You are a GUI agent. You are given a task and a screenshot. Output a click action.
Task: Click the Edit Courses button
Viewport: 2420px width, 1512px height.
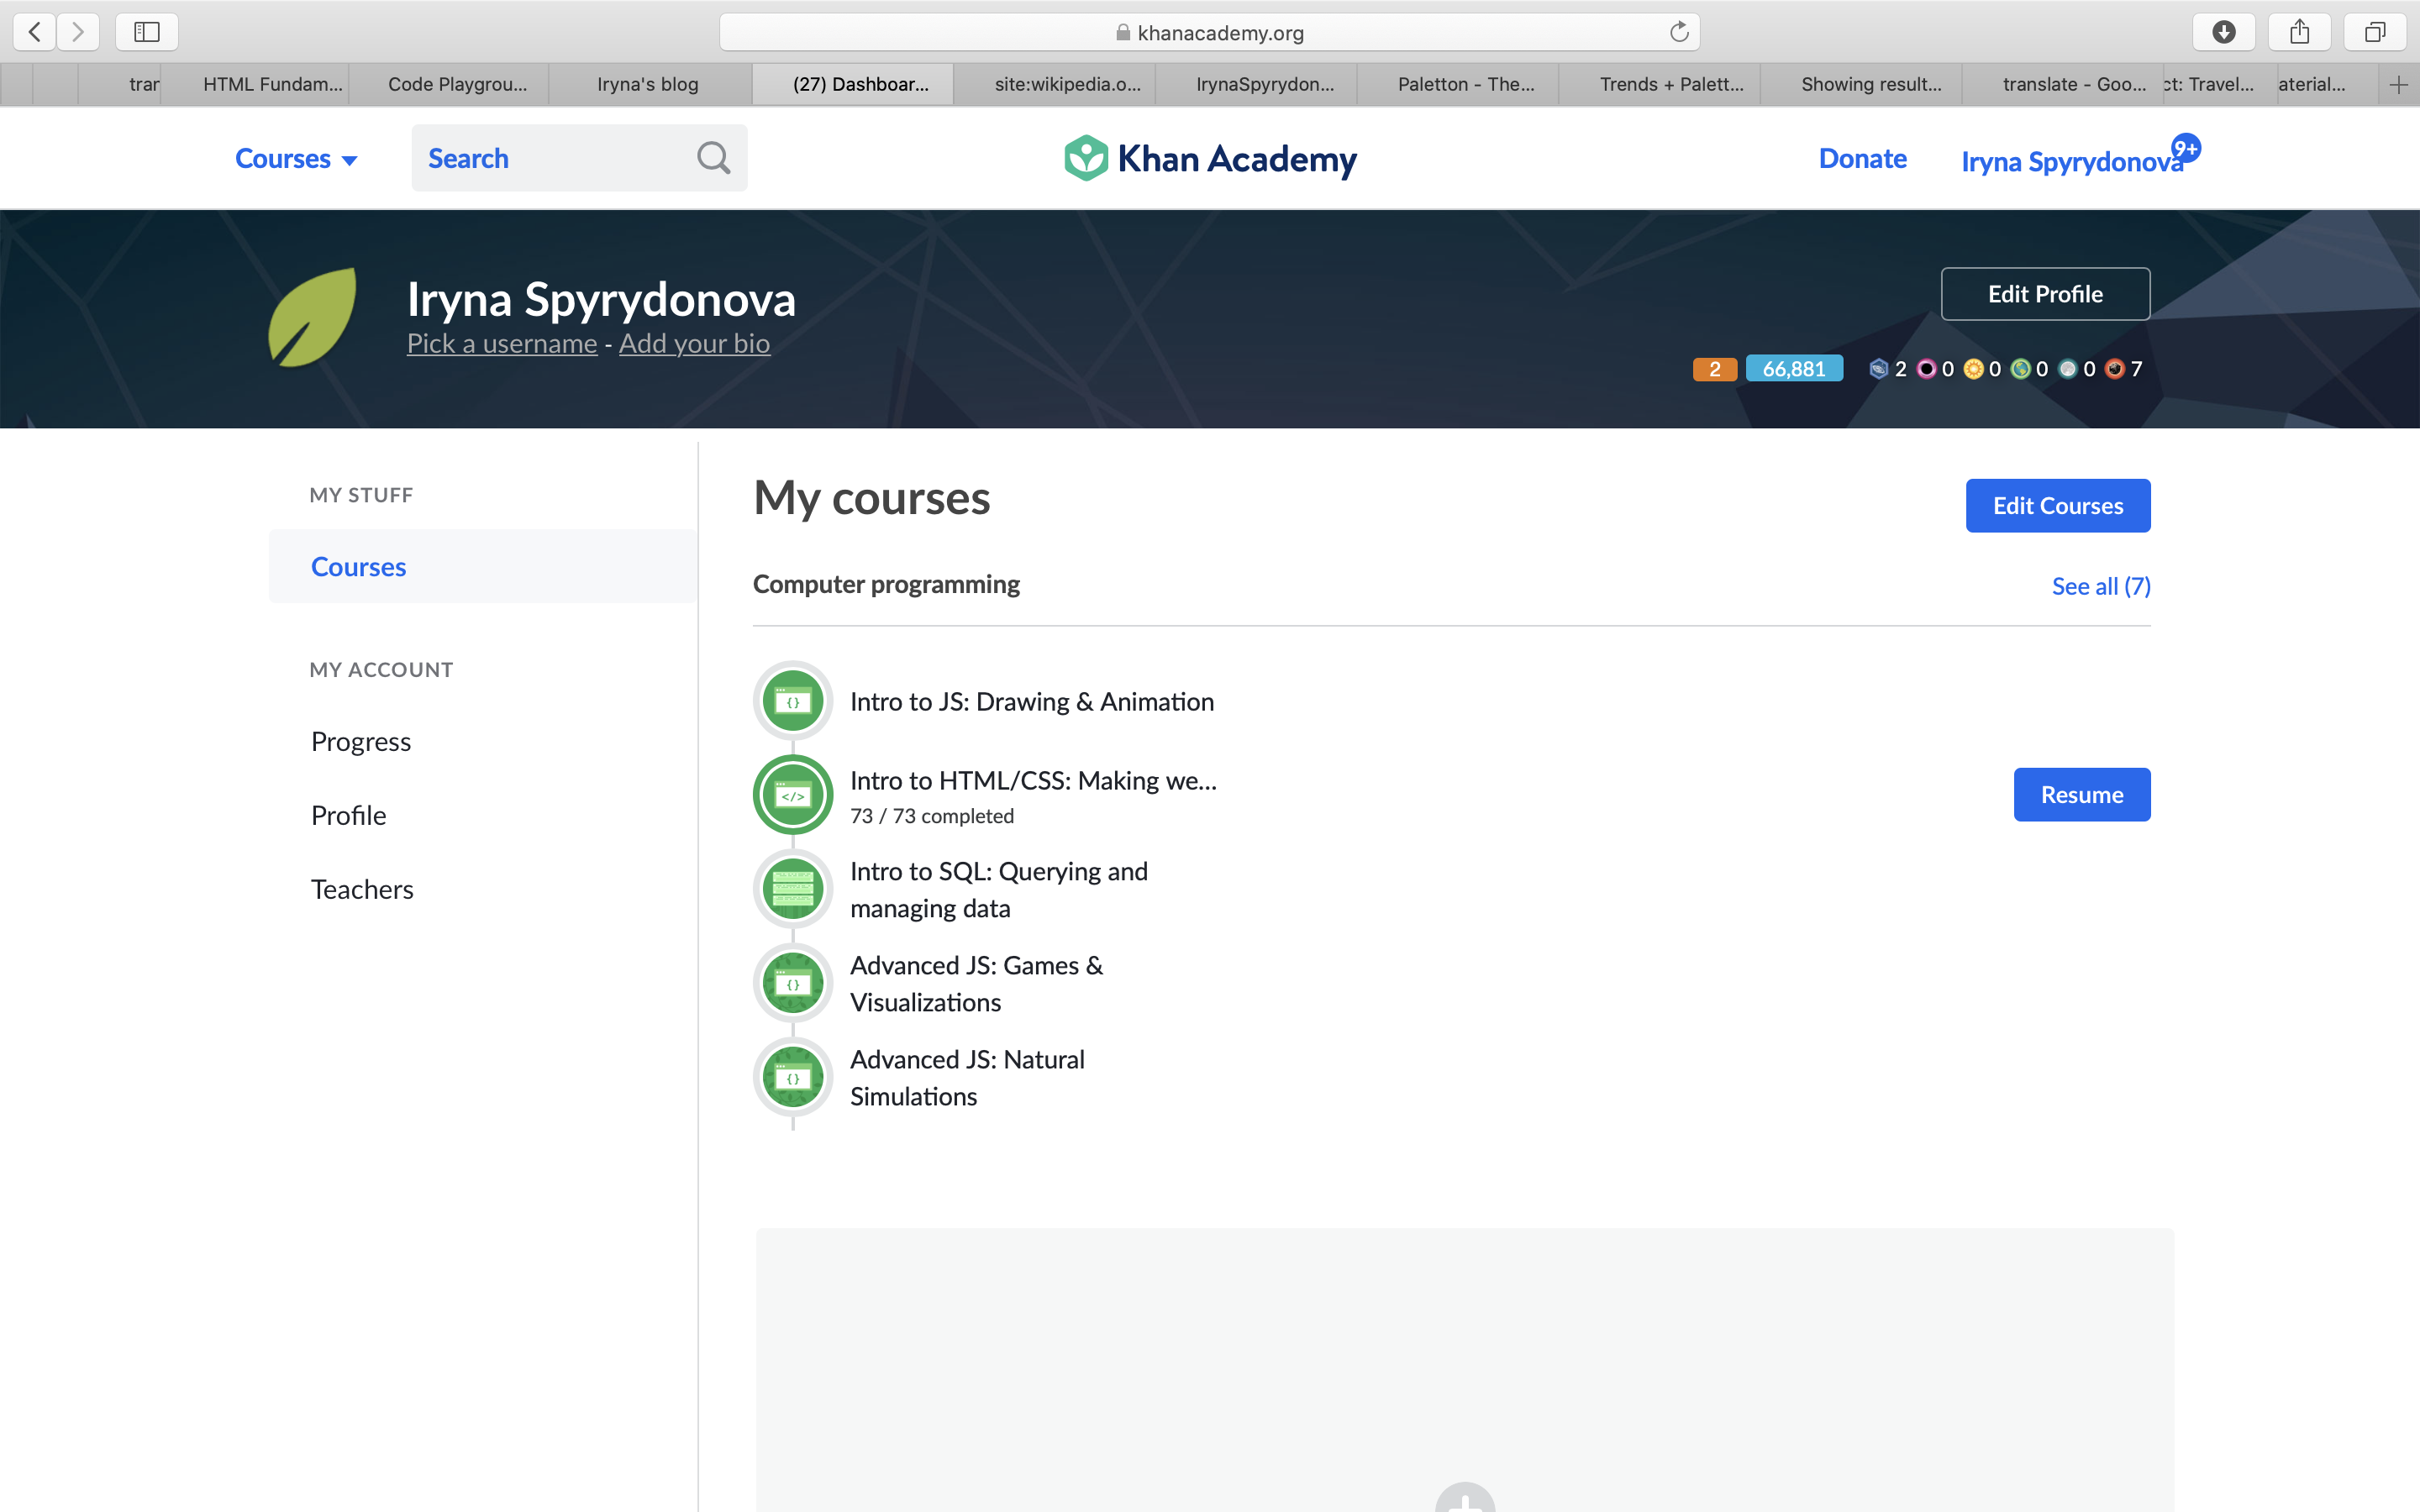2057,506
